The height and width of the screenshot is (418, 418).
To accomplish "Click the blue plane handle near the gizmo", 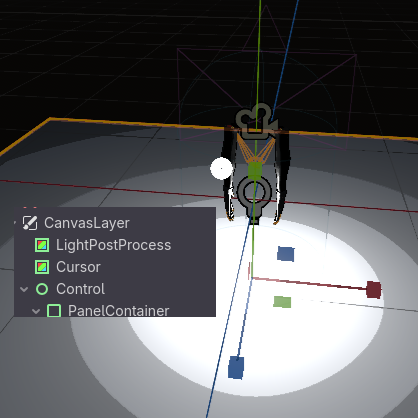I will [286, 254].
